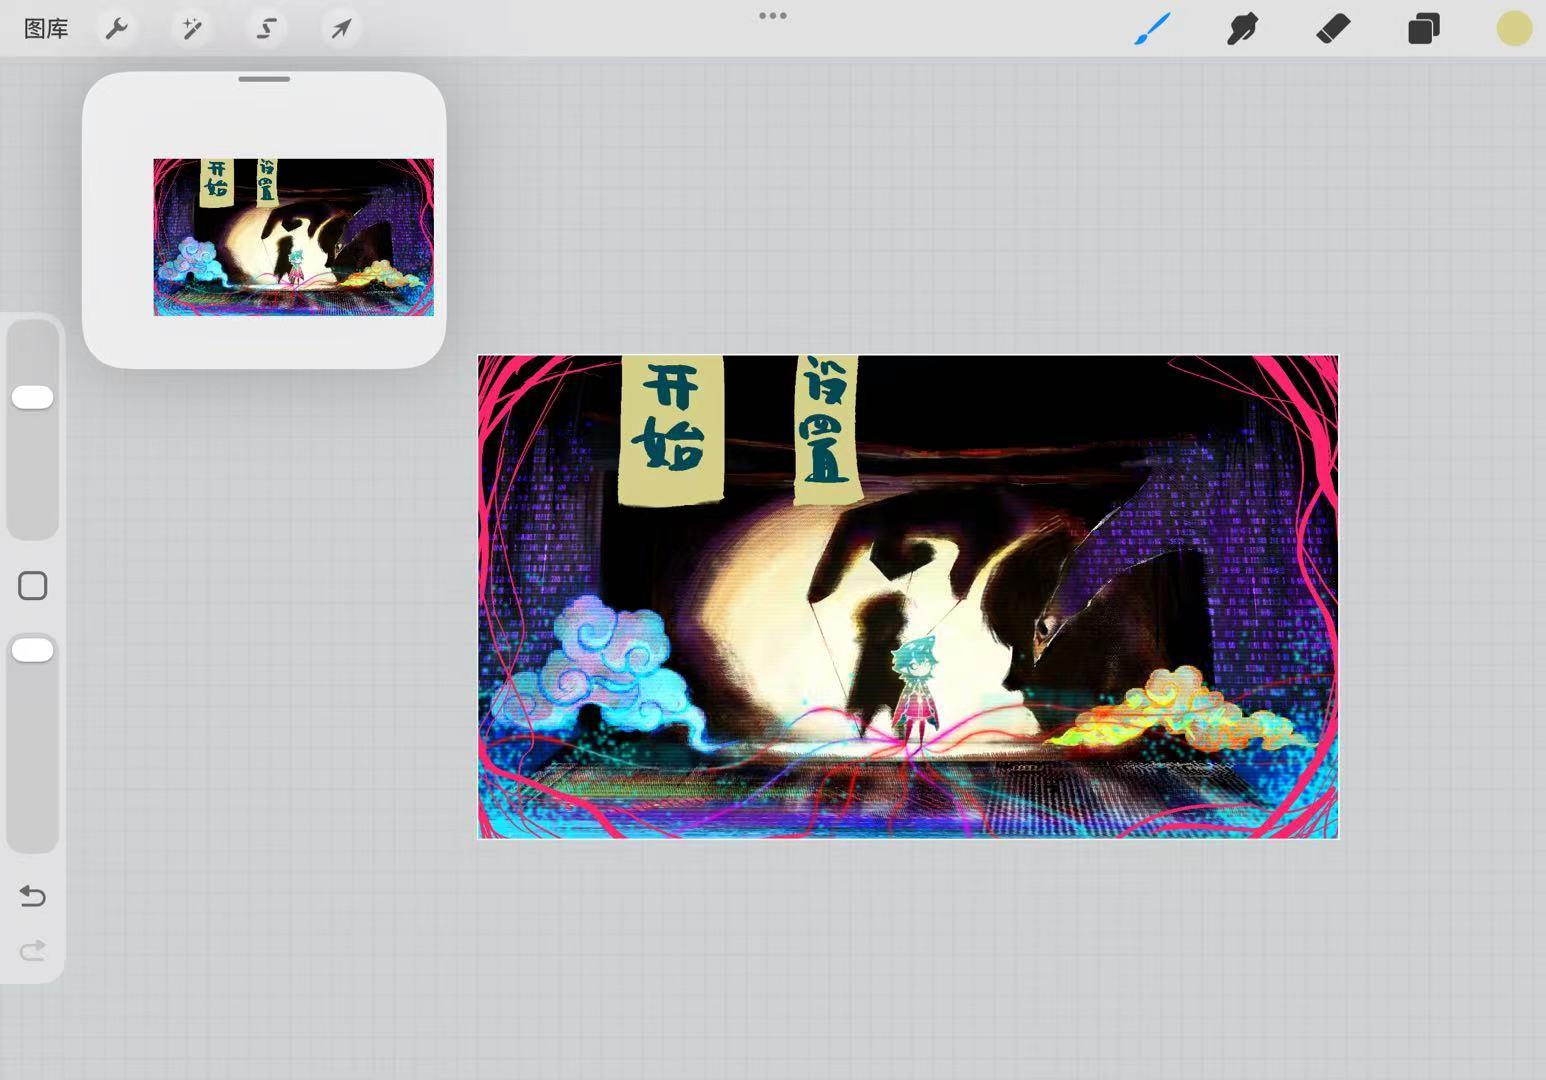Activate the Transform arrow tool

[x=341, y=29]
